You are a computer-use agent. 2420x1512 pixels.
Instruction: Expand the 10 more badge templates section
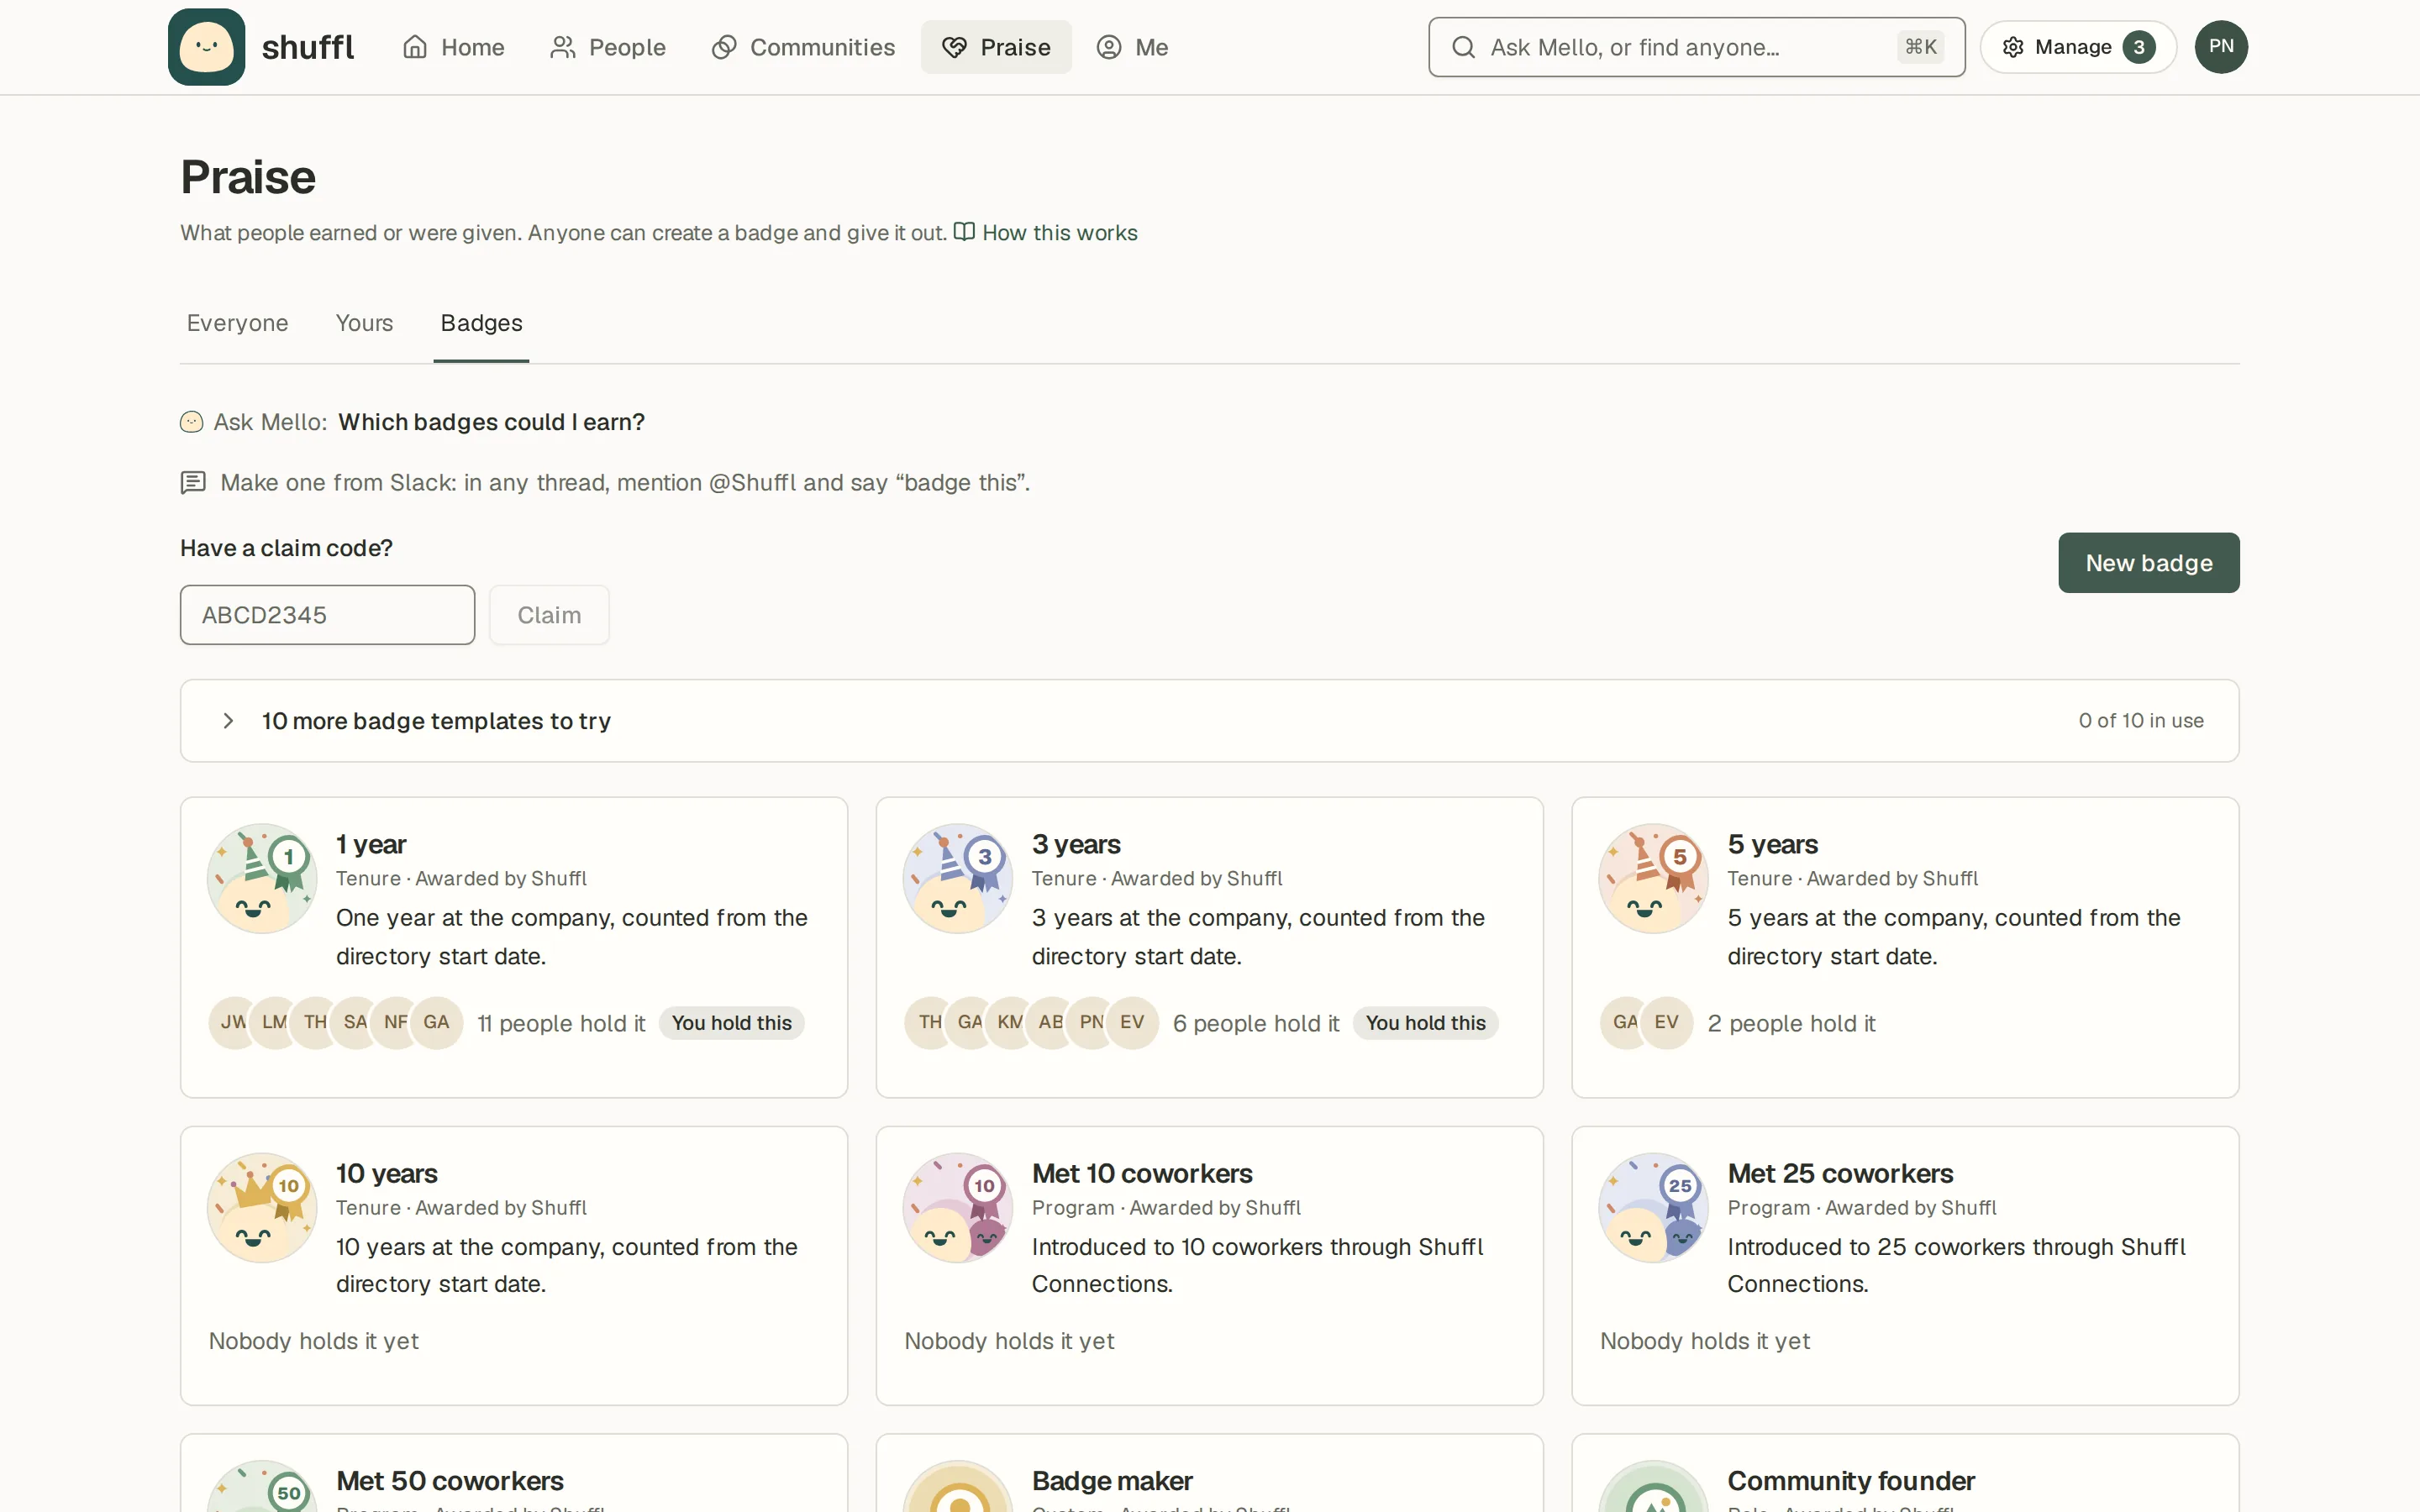tap(1209, 721)
